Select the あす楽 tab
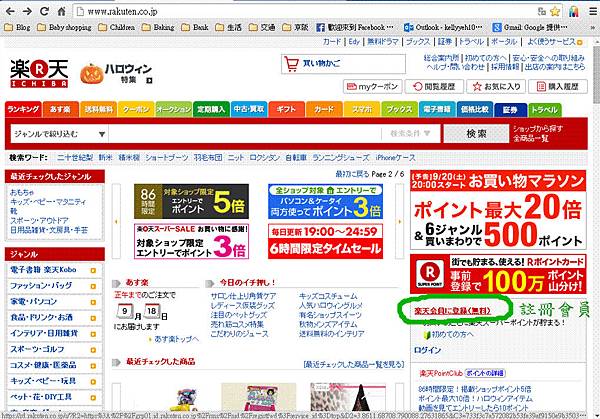This screenshot has width=600, height=419. coord(61,109)
